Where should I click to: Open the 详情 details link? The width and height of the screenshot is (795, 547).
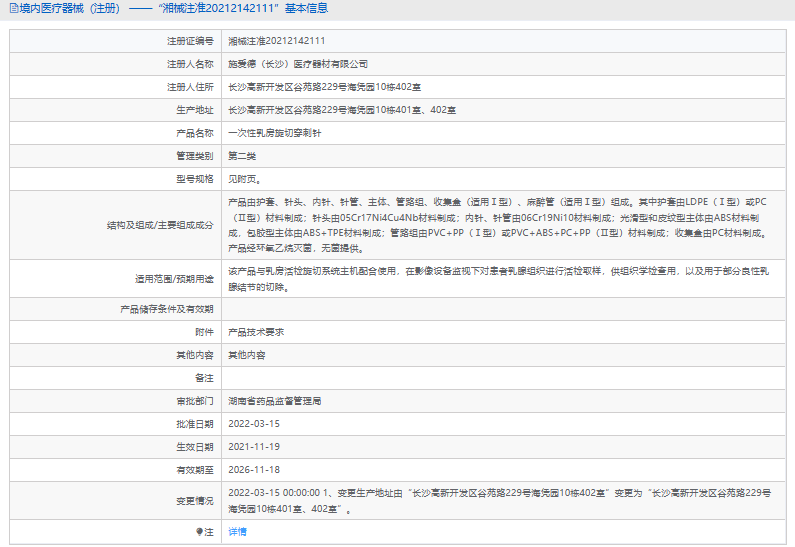236,532
